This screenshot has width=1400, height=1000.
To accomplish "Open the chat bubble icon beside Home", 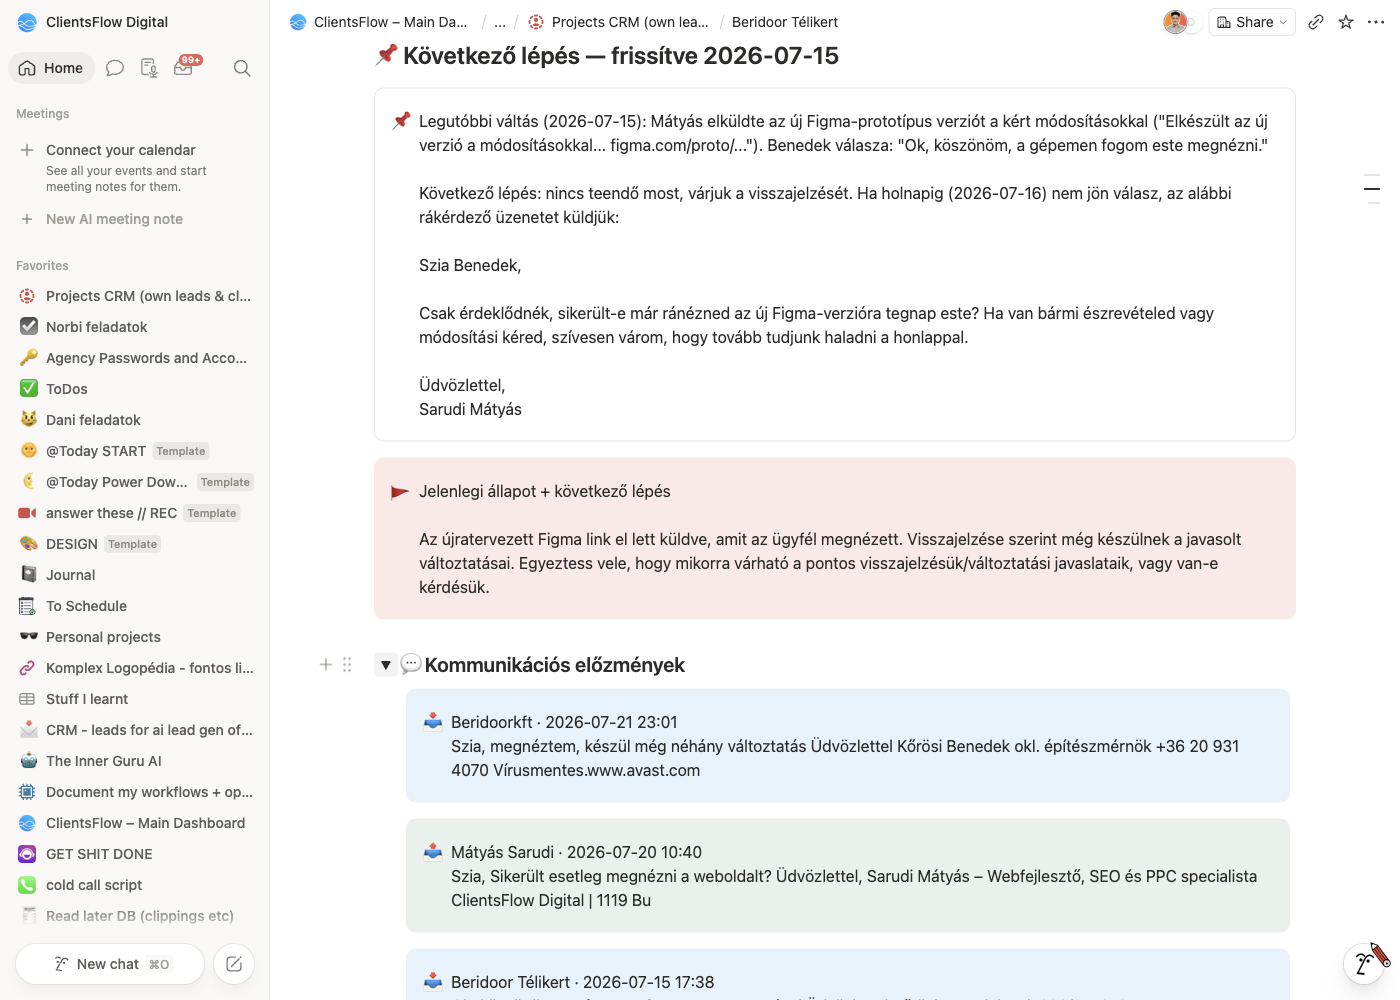I will click(x=115, y=68).
